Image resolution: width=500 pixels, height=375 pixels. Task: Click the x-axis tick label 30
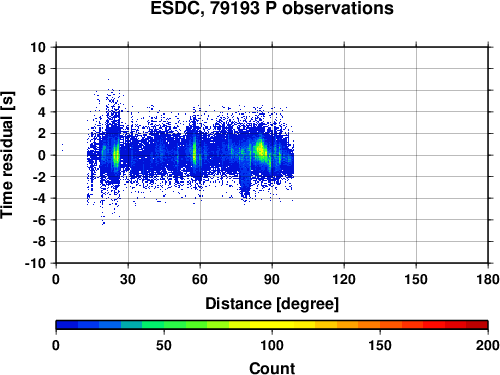pos(128,279)
